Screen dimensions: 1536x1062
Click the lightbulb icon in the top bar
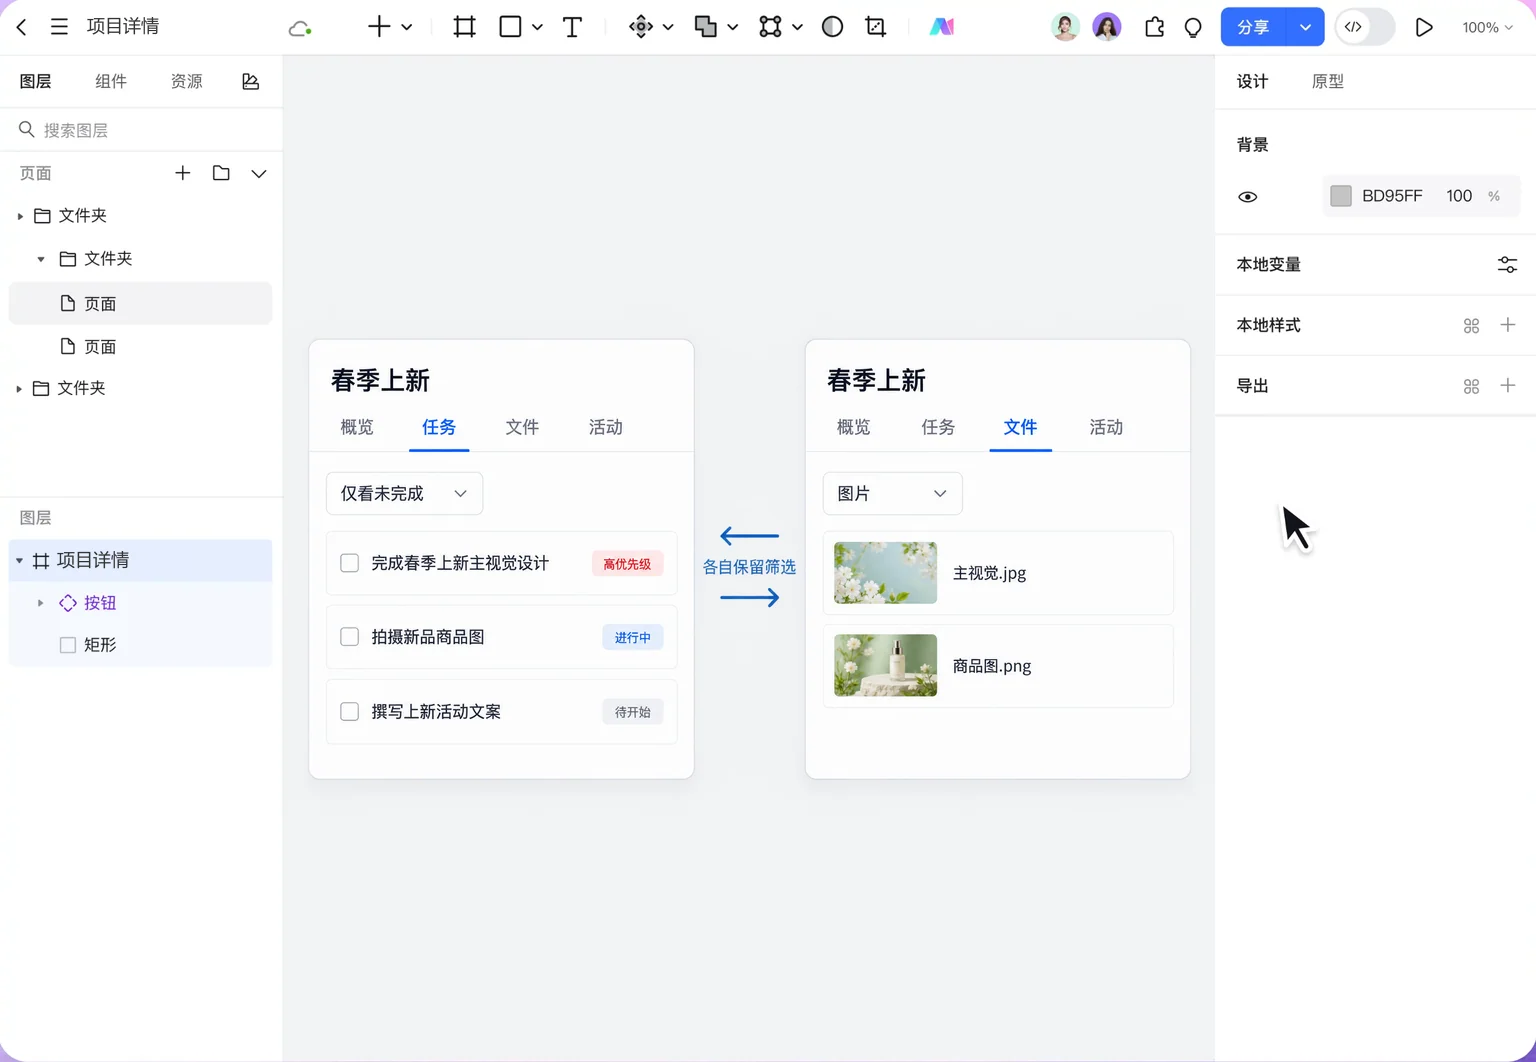[1193, 28]
